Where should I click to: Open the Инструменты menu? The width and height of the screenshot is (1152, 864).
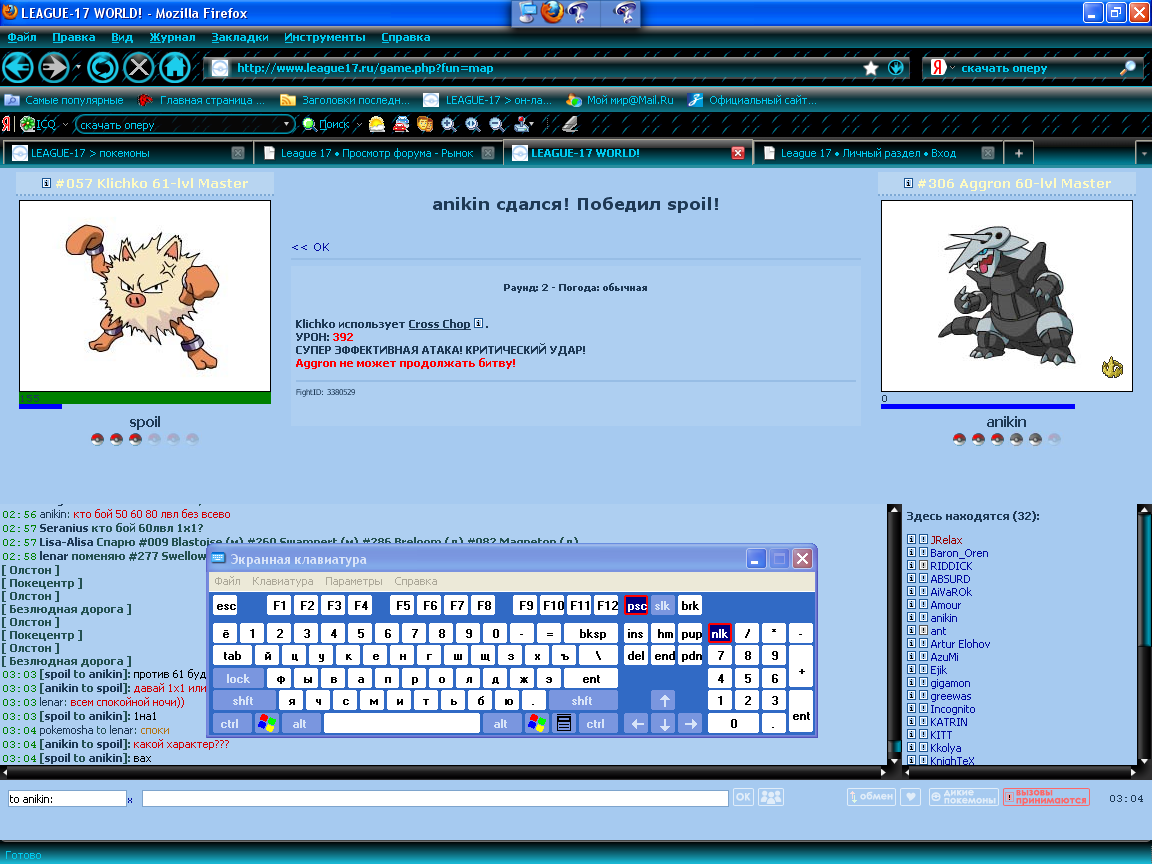click(325, 37)
